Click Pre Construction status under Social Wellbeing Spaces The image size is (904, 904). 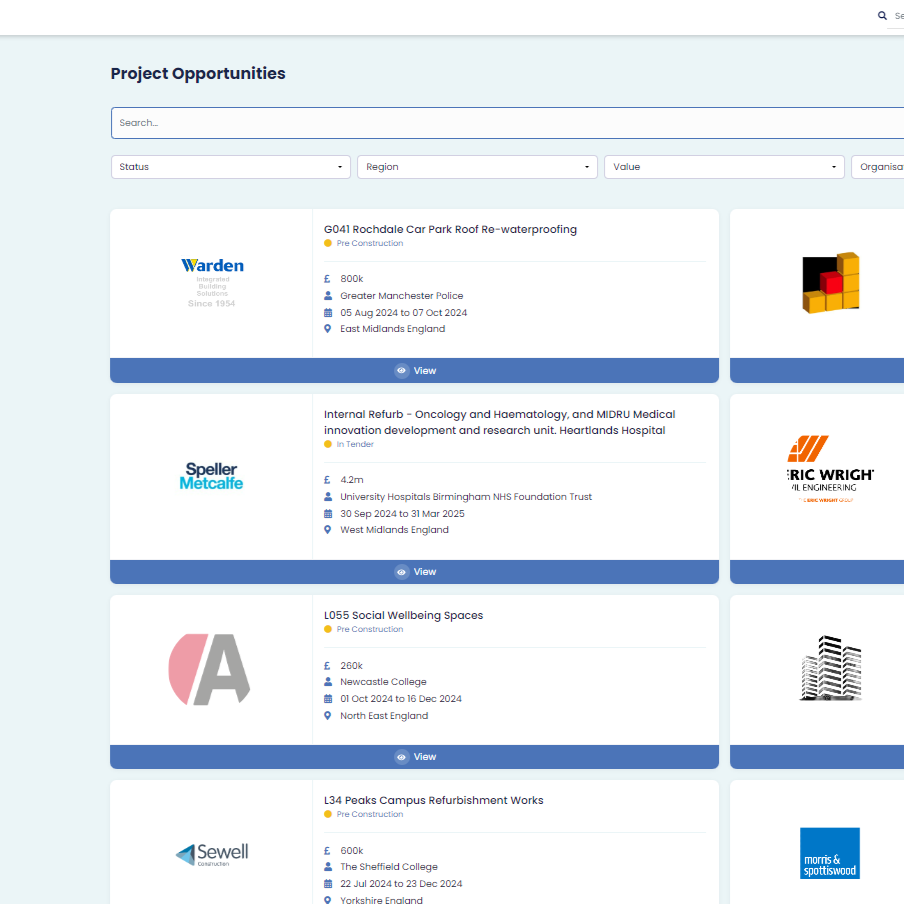point(370,629)
